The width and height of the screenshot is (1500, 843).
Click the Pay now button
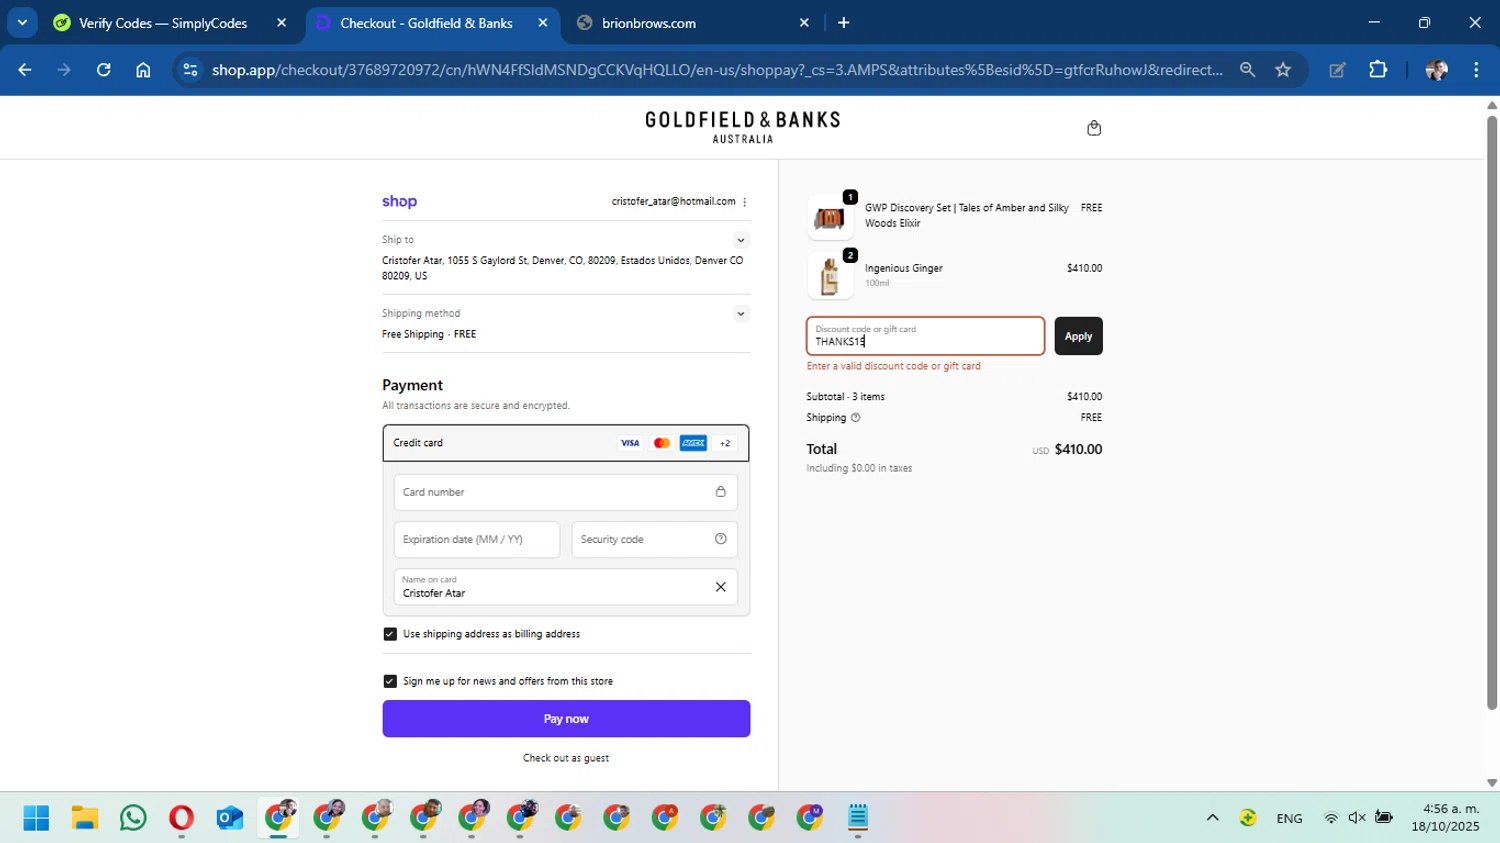566,719
